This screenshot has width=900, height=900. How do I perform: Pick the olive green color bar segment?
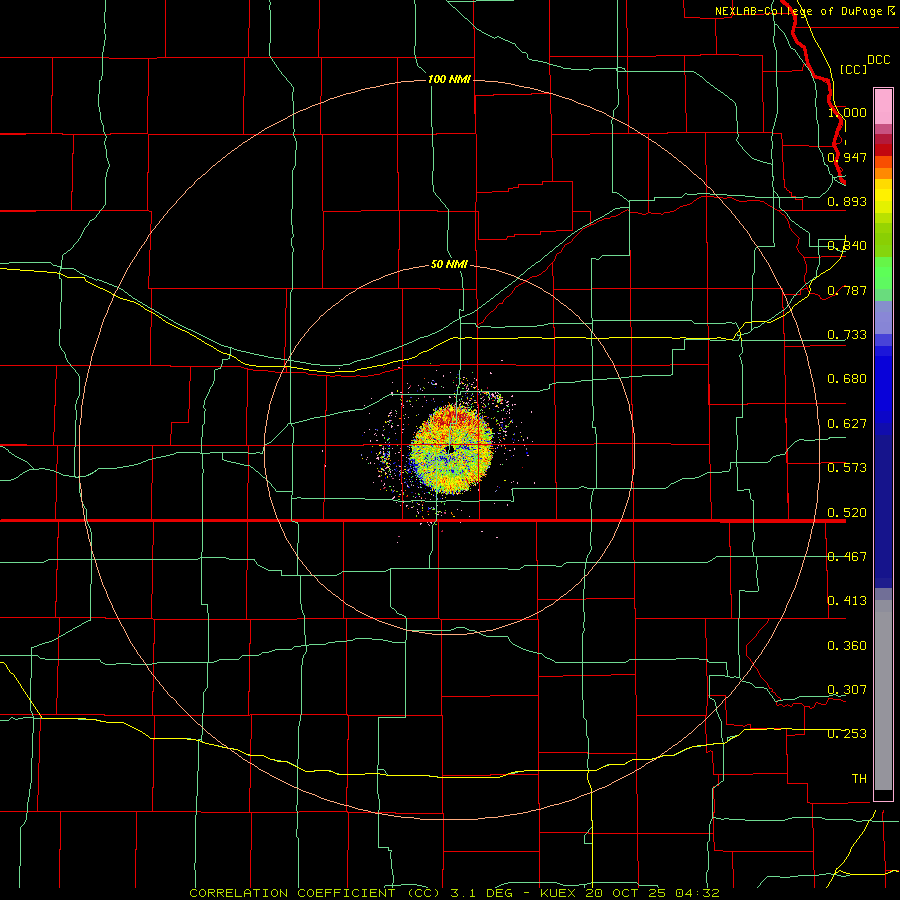(x=883, y=239)
